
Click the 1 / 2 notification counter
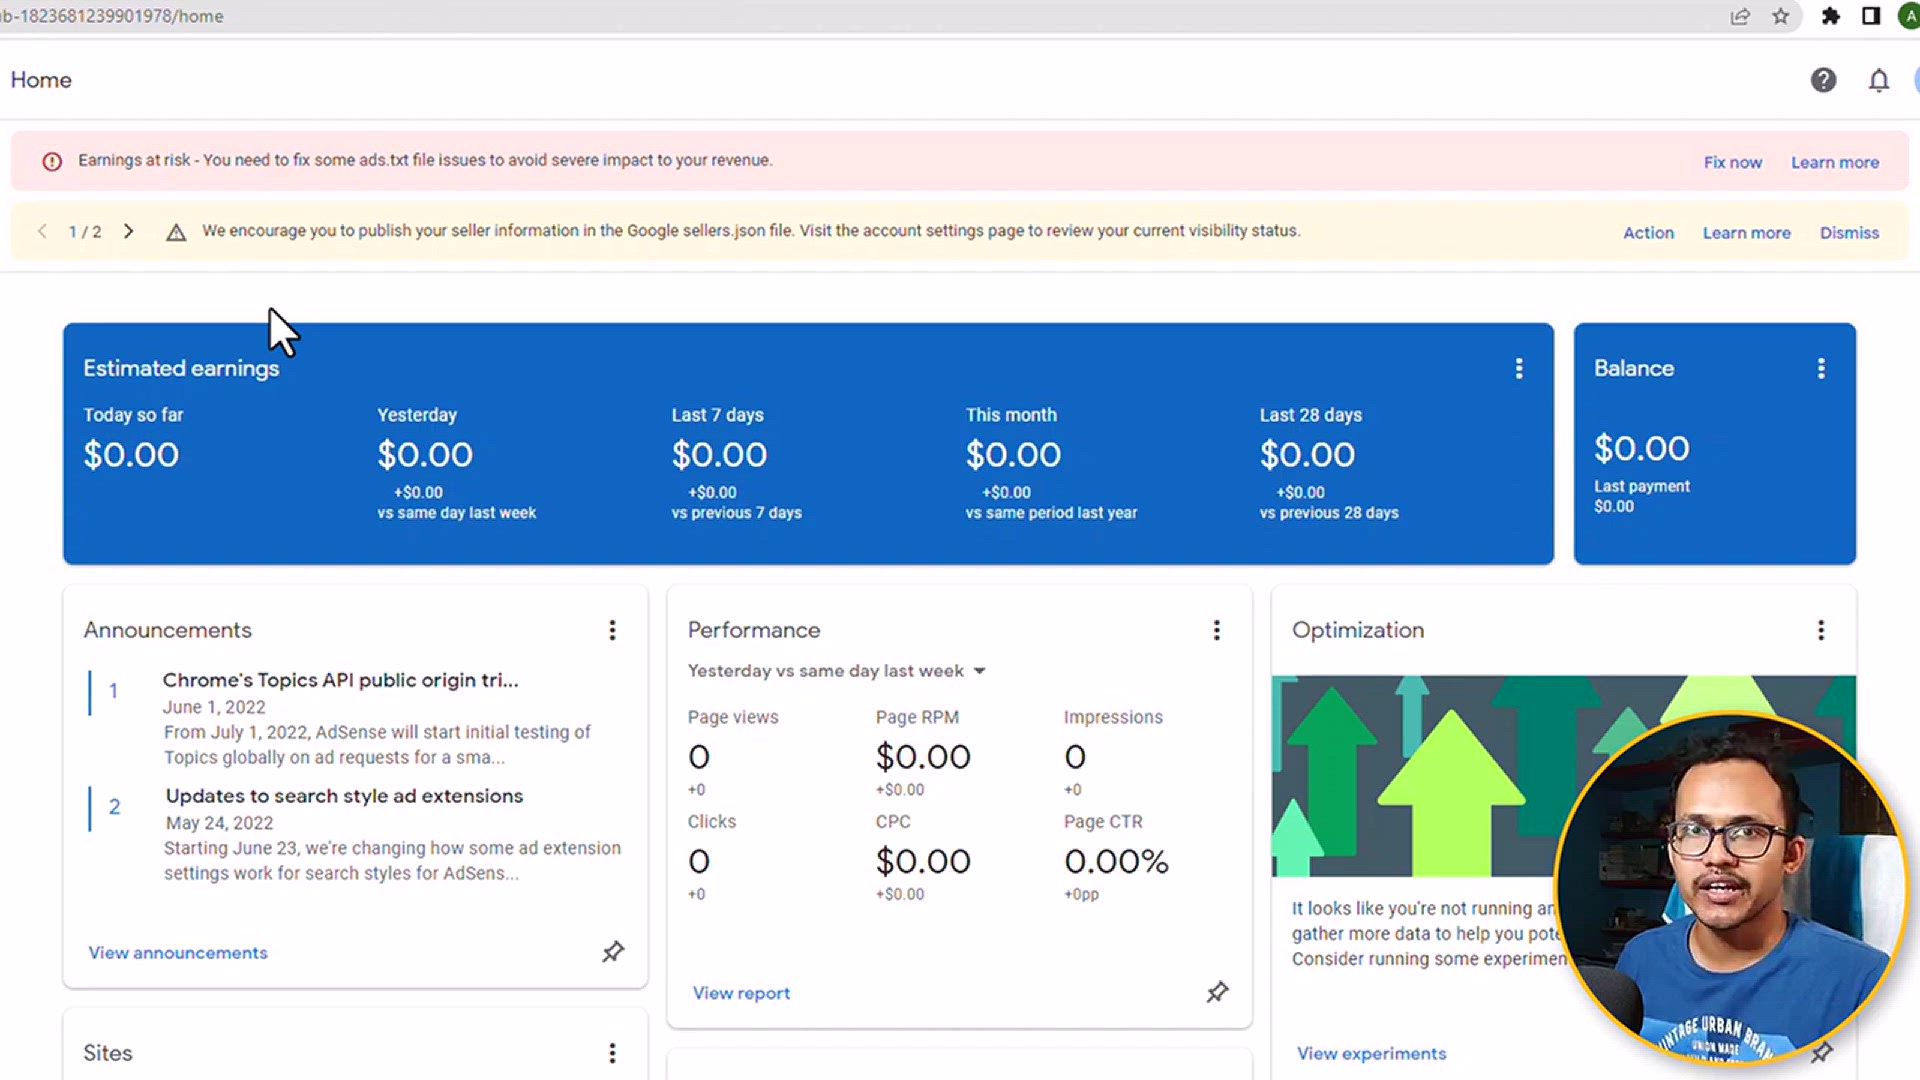(85, 232)
